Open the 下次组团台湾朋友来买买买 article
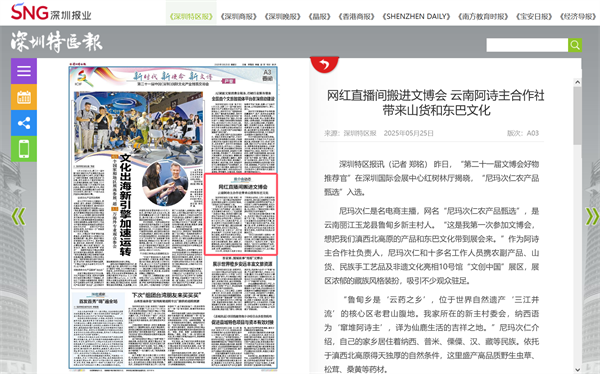The height and width of the screenshot is (374, 600). [x=166, y=295]
